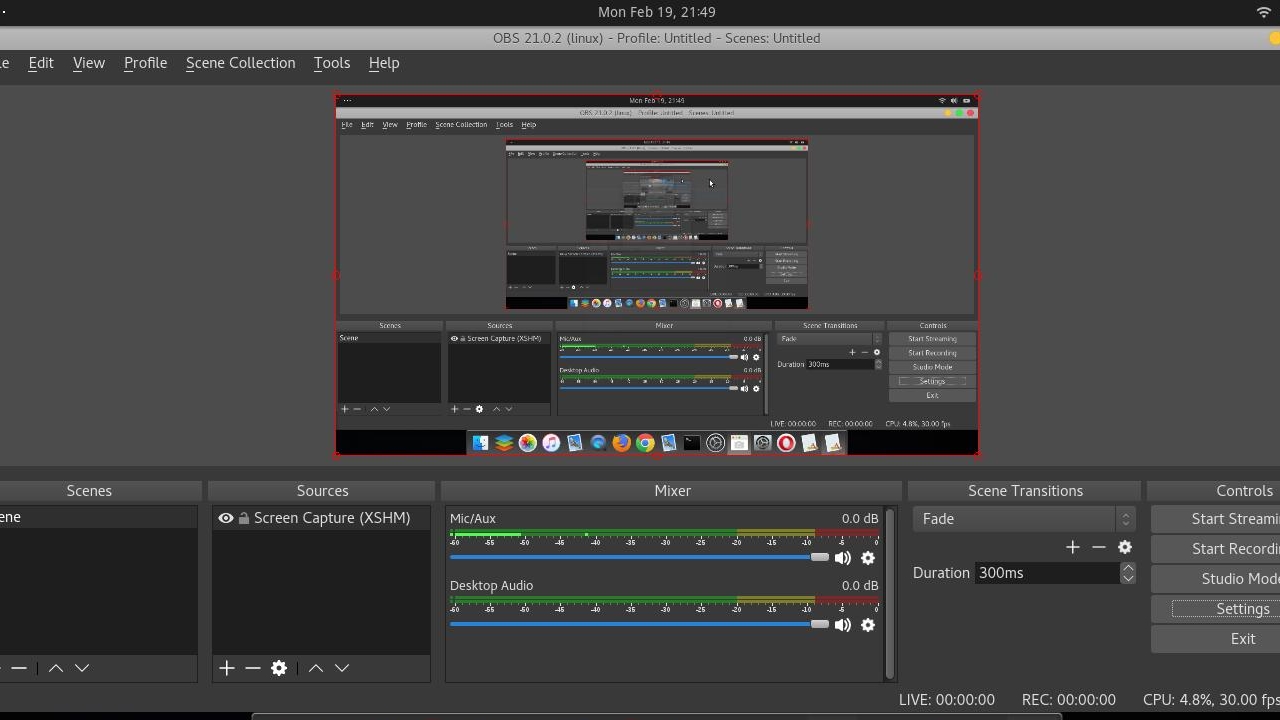The width and height of the screenshot is (1280, 720).
Task: Open Desktop Audio settings gear
Action: (x=868, y=625)
